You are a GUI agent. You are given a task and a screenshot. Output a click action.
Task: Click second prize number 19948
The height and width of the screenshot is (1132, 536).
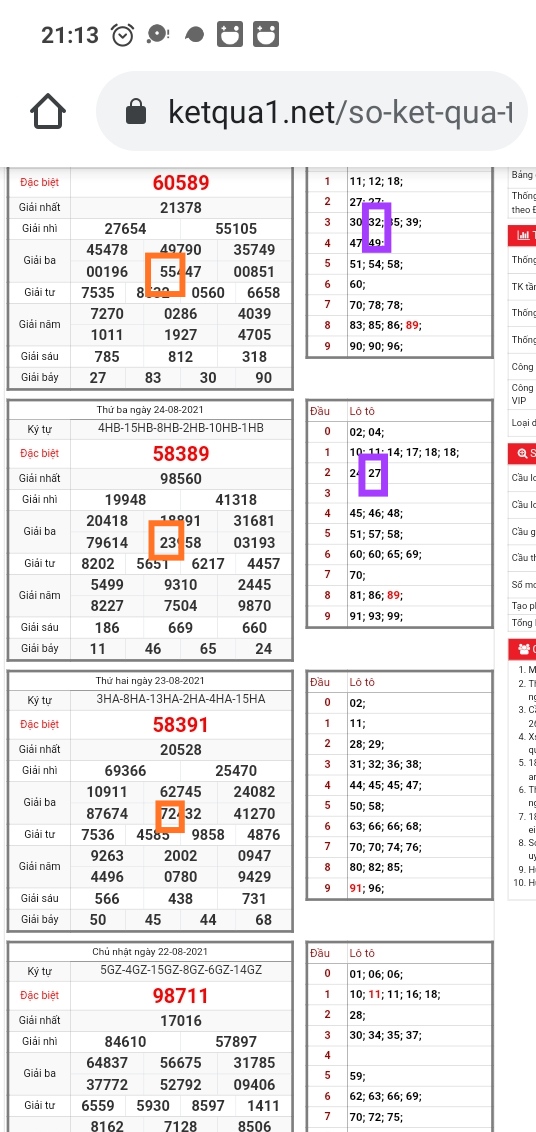click(125, 500)
